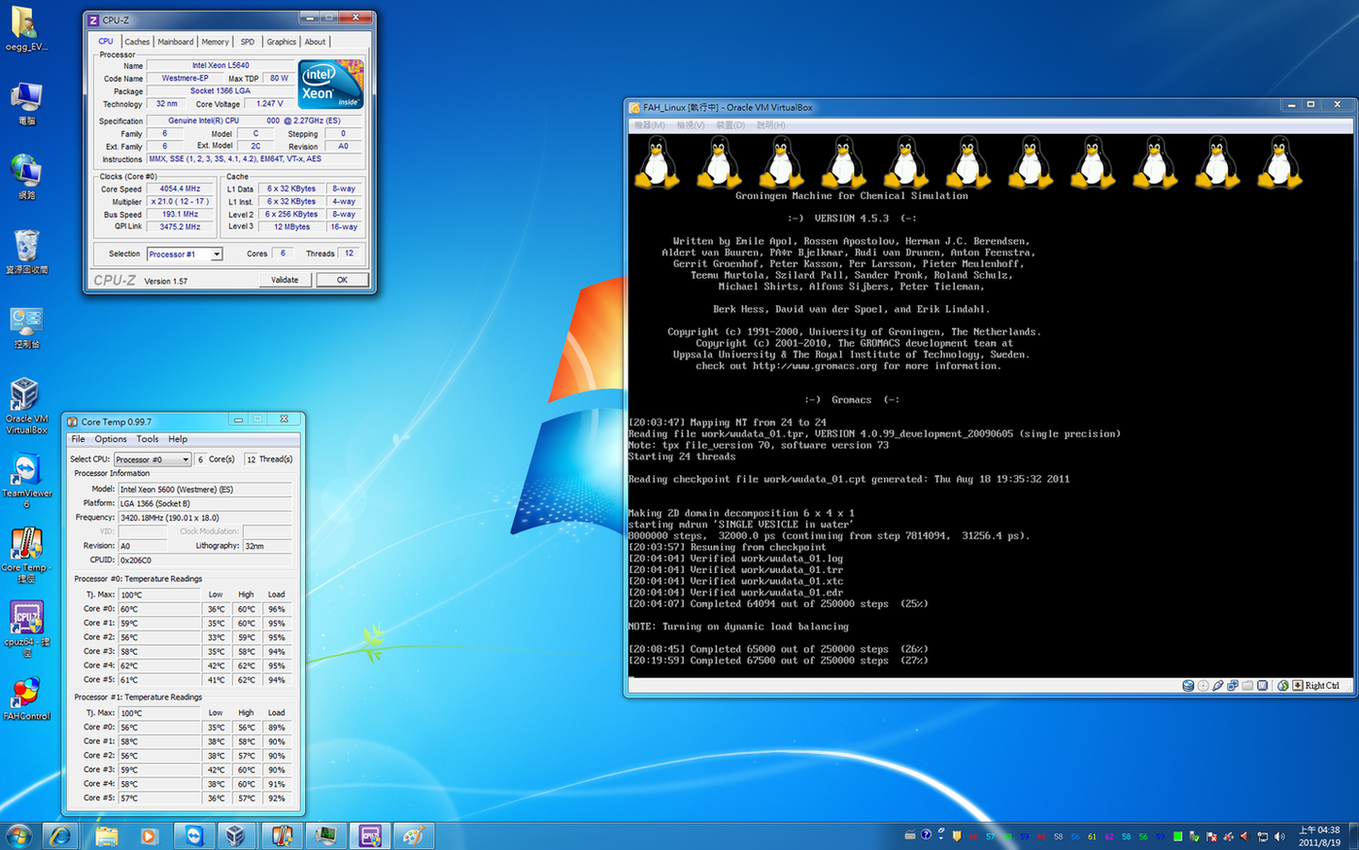Switch to TeamViewer in the taskbar
This screenshot has height=850, width=1359.
[194, 836]
